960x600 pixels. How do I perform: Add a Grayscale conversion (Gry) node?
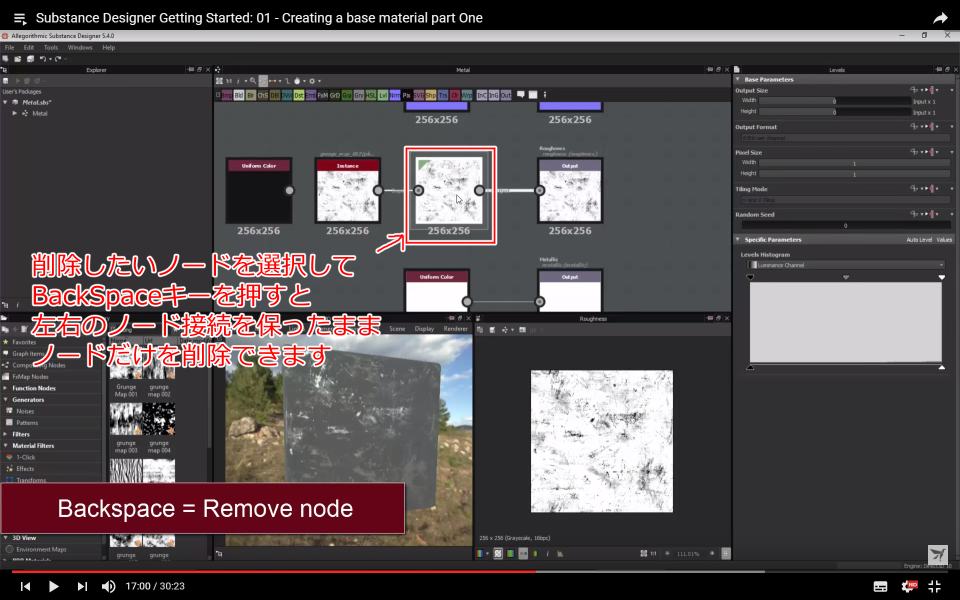tap(359, 95)
